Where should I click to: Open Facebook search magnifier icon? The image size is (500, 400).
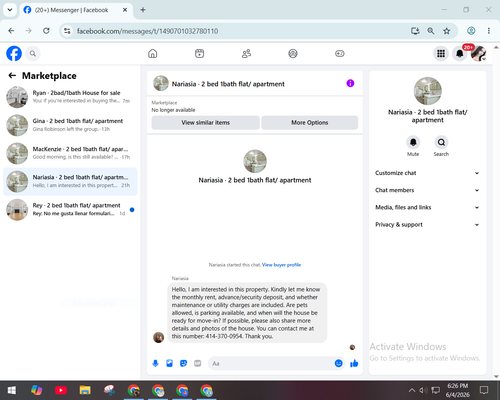tap(33, 53)
